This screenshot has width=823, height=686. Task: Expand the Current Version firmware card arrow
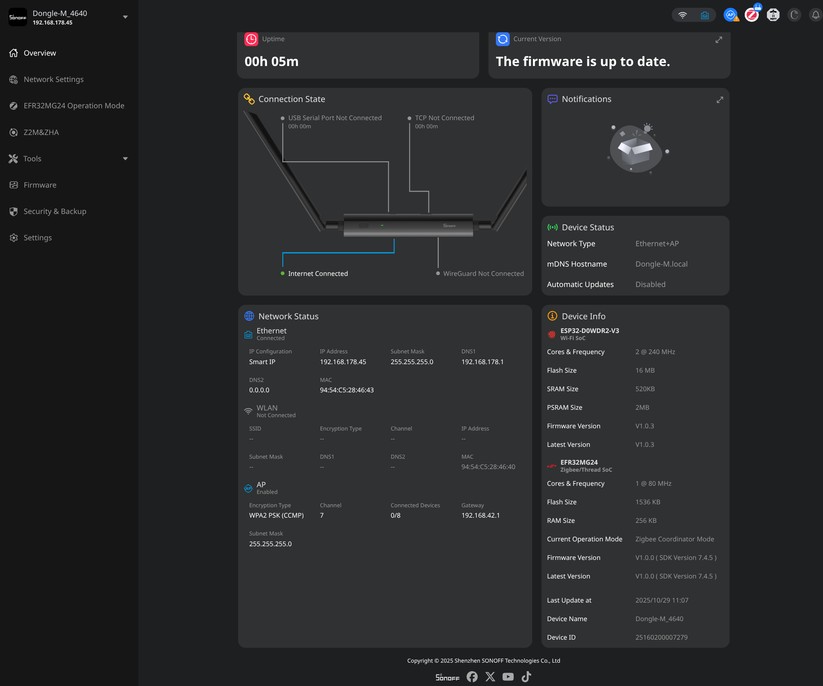point(718,39)
